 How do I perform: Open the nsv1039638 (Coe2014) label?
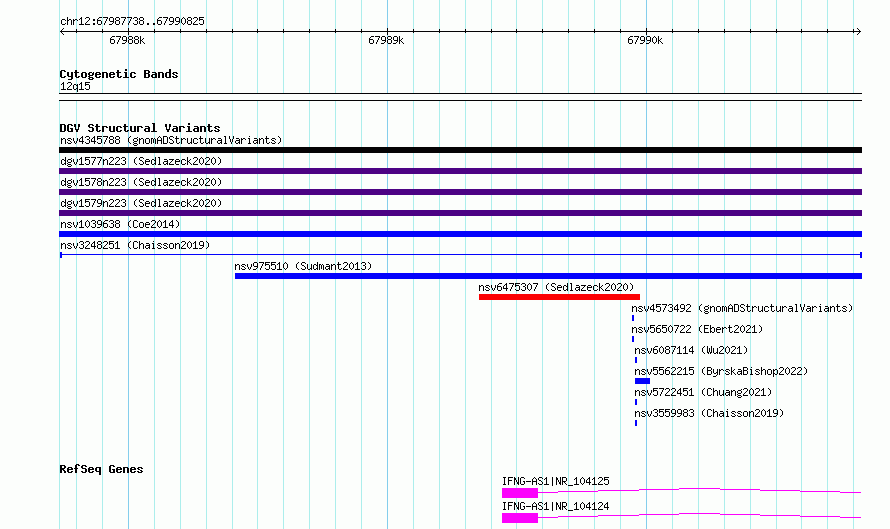point(120,224)
